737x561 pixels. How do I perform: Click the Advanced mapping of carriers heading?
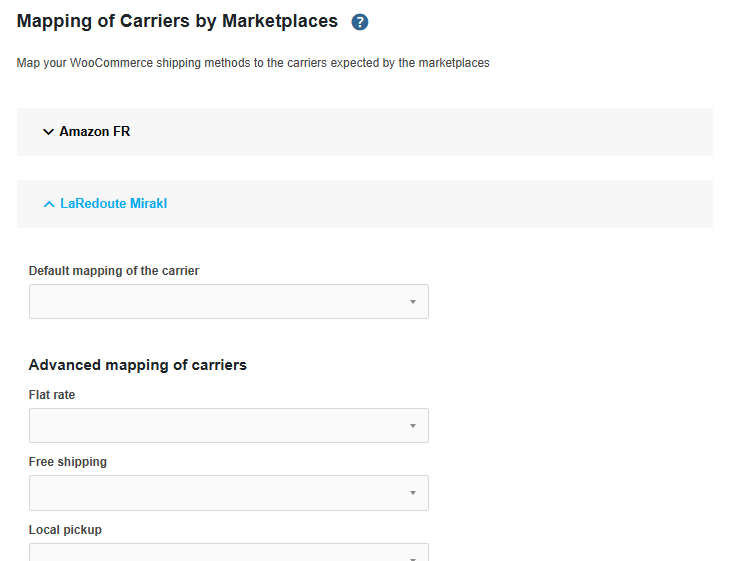click(x=138, y=365)
